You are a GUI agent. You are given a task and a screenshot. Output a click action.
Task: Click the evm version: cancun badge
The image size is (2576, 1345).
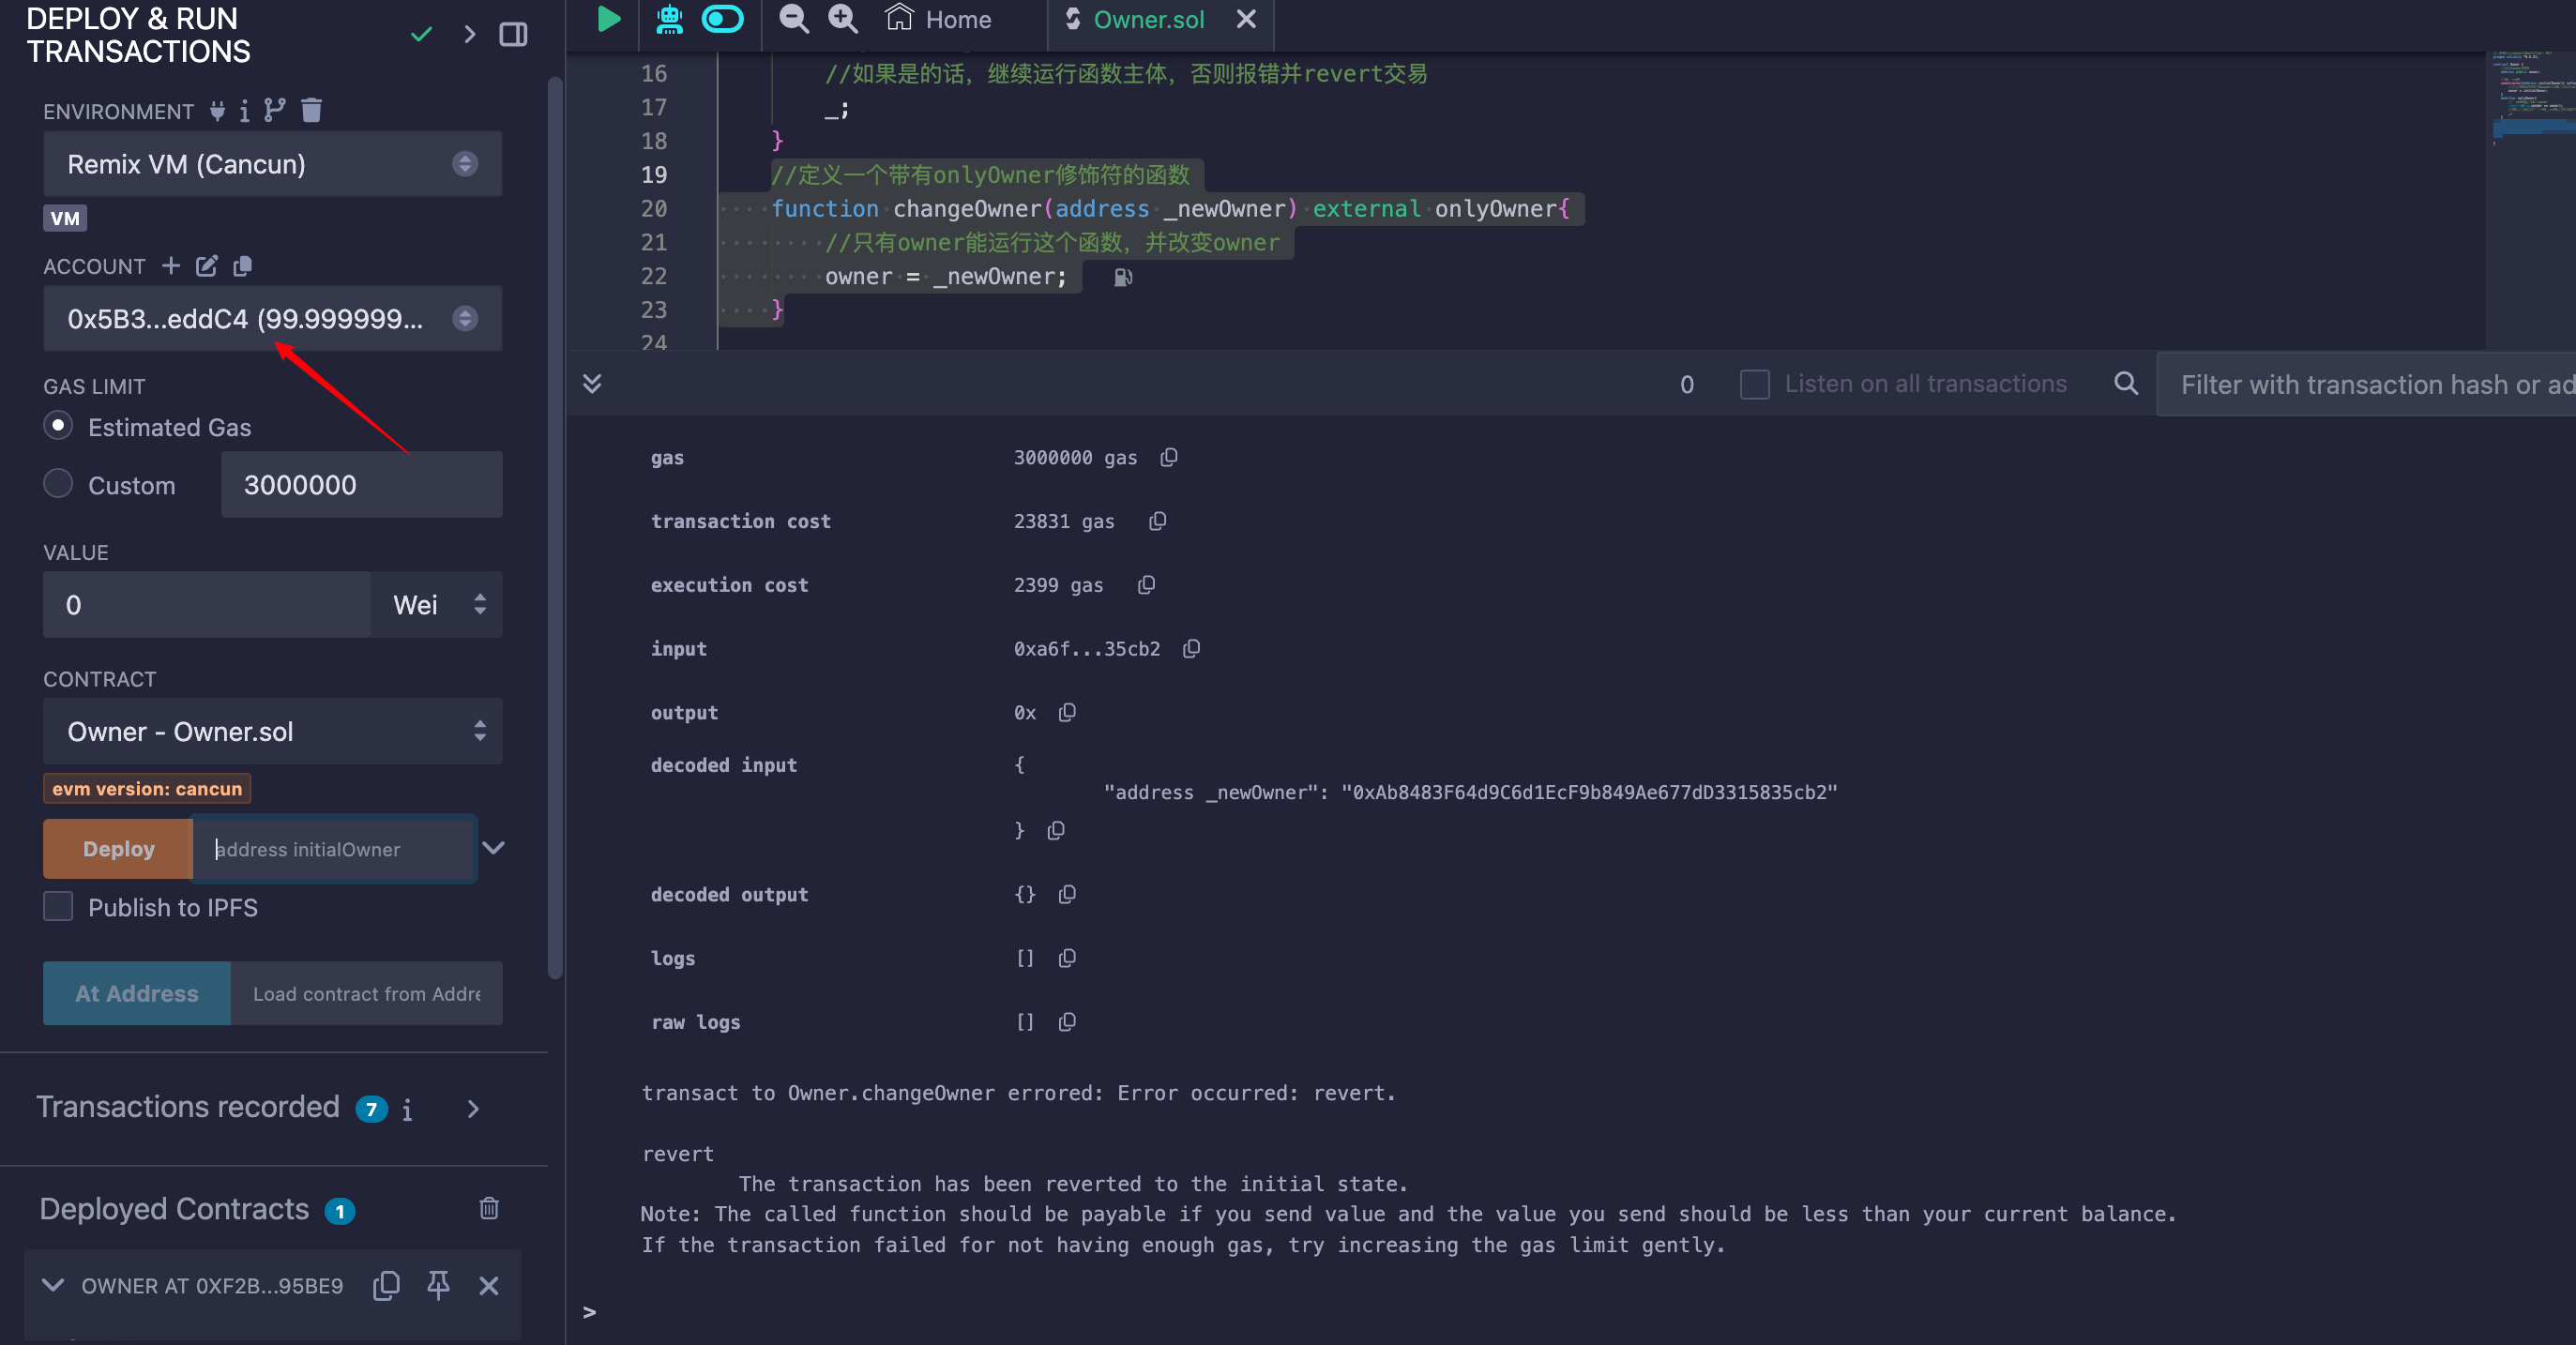[147, 788]
